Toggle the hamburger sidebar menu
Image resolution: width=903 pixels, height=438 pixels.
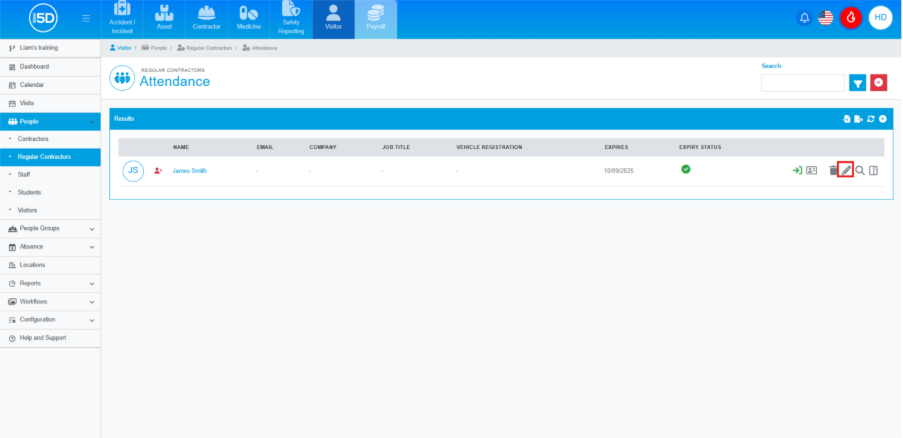tap(86, 18)
